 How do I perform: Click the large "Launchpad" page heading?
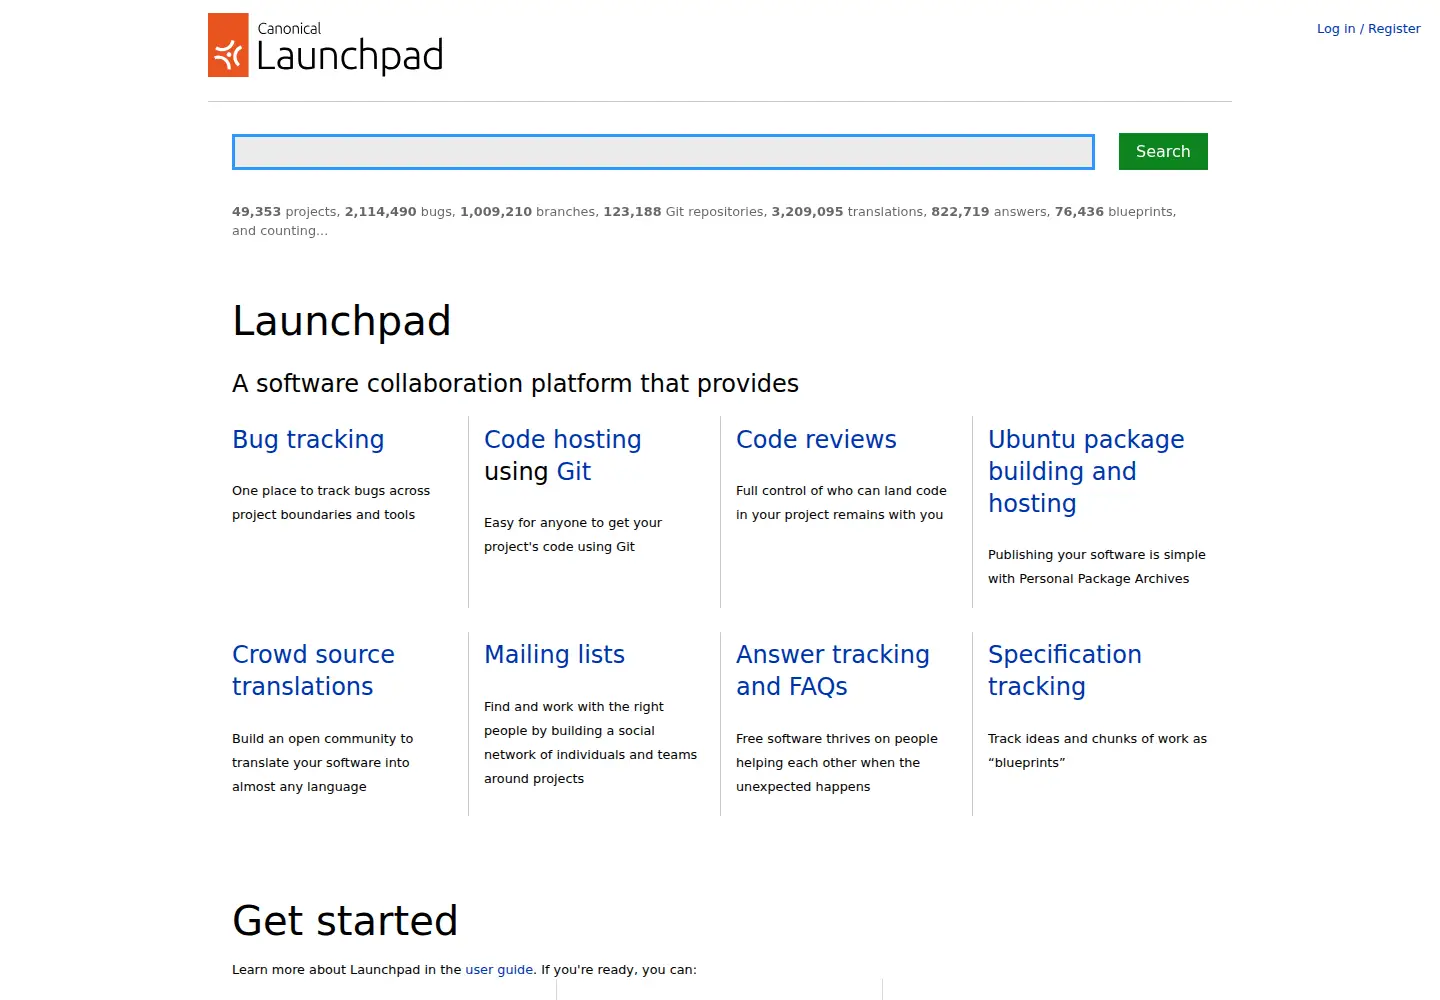coord(342,321)
